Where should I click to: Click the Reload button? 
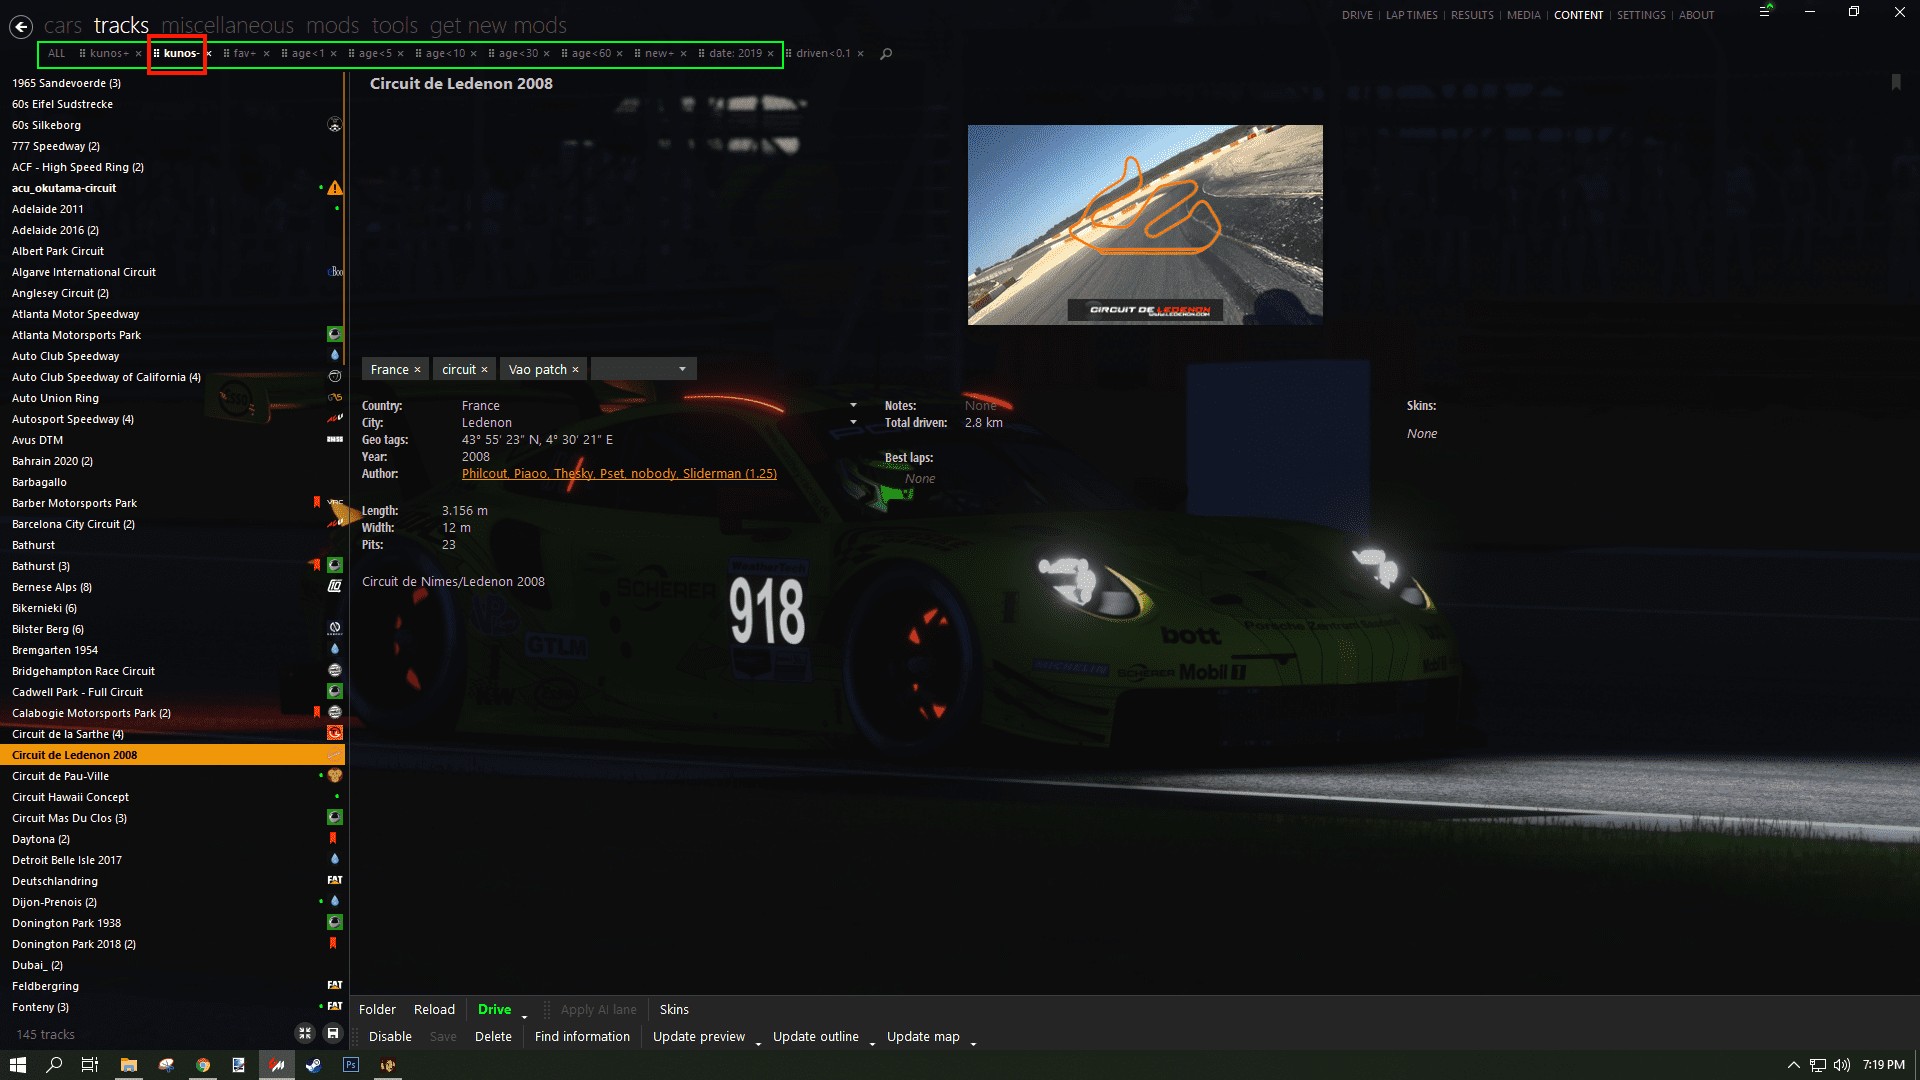[x=434, y=1009]
